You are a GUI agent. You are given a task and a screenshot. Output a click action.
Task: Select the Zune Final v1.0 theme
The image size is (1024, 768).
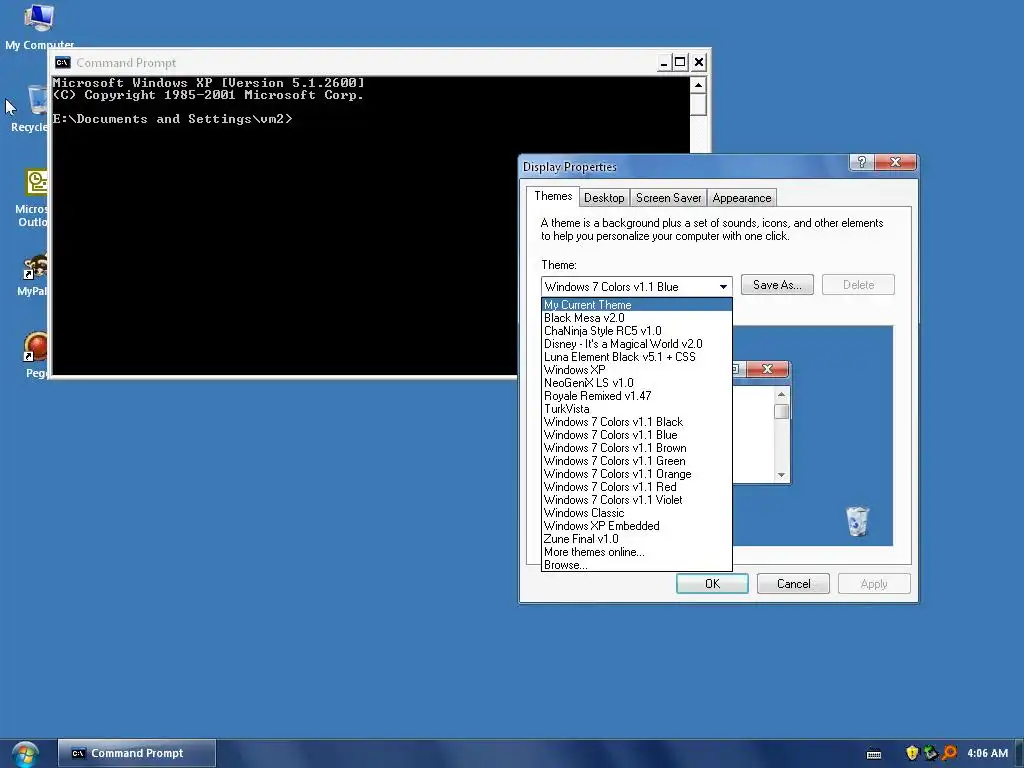pos(637,539)
